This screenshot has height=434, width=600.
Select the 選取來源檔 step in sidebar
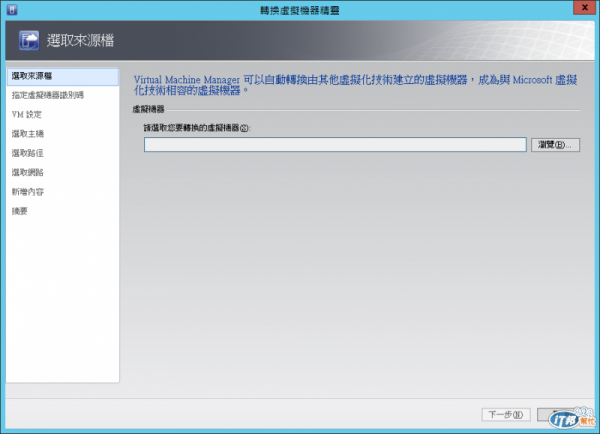[x=63, y=76]
